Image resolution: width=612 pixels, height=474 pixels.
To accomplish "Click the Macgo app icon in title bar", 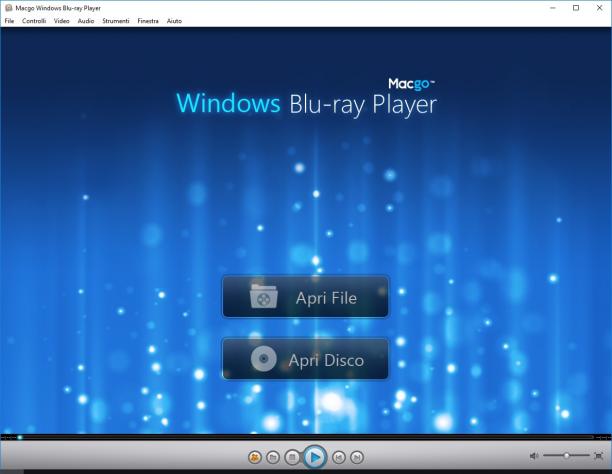I will click(x=9, y=8).
